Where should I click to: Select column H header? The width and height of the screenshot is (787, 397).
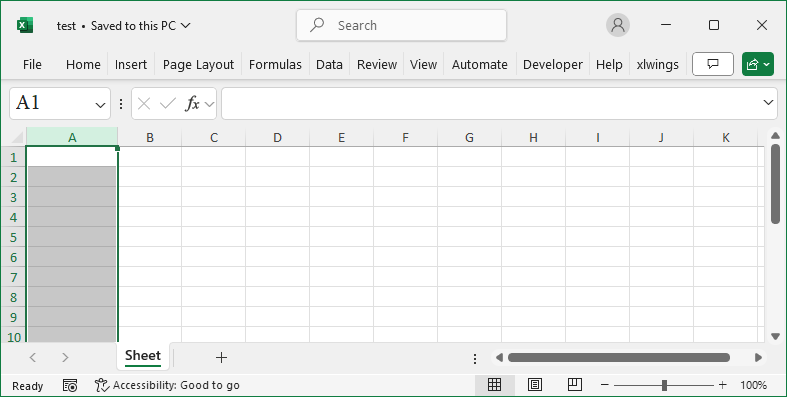[533, 138]
